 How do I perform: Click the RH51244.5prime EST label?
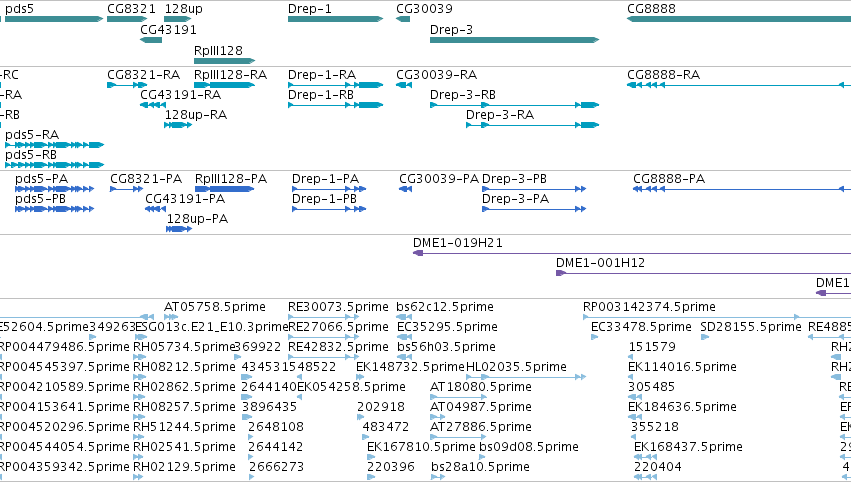click(185, 427)
